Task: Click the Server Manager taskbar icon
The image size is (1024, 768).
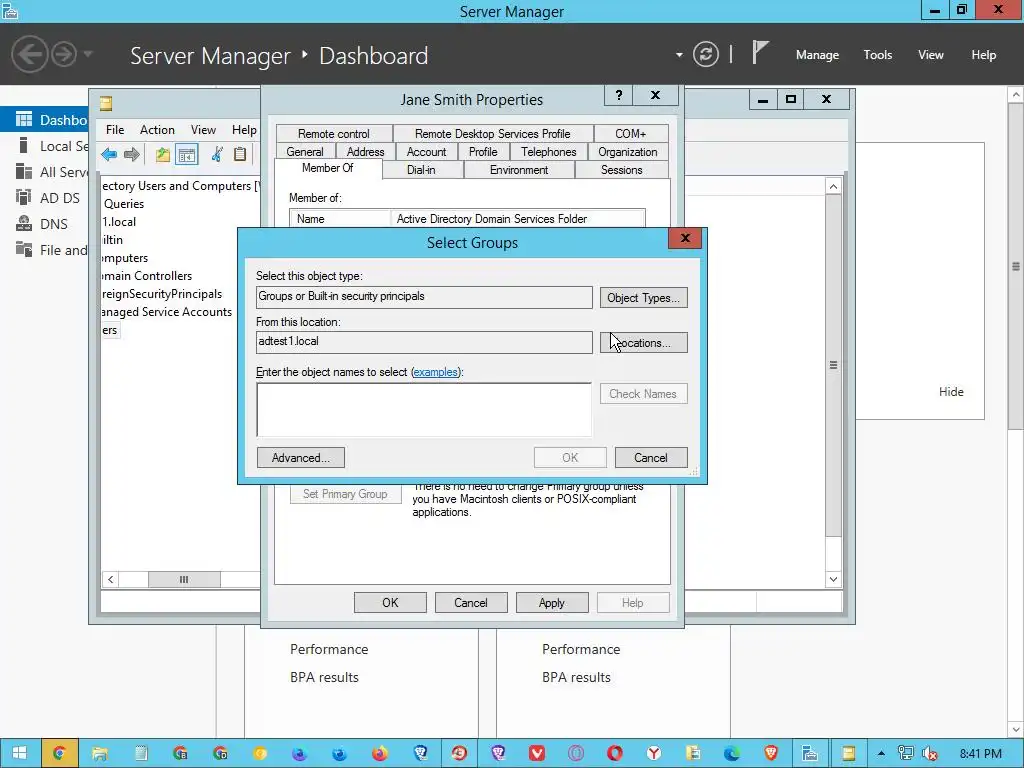Action: tap(810, 753)
